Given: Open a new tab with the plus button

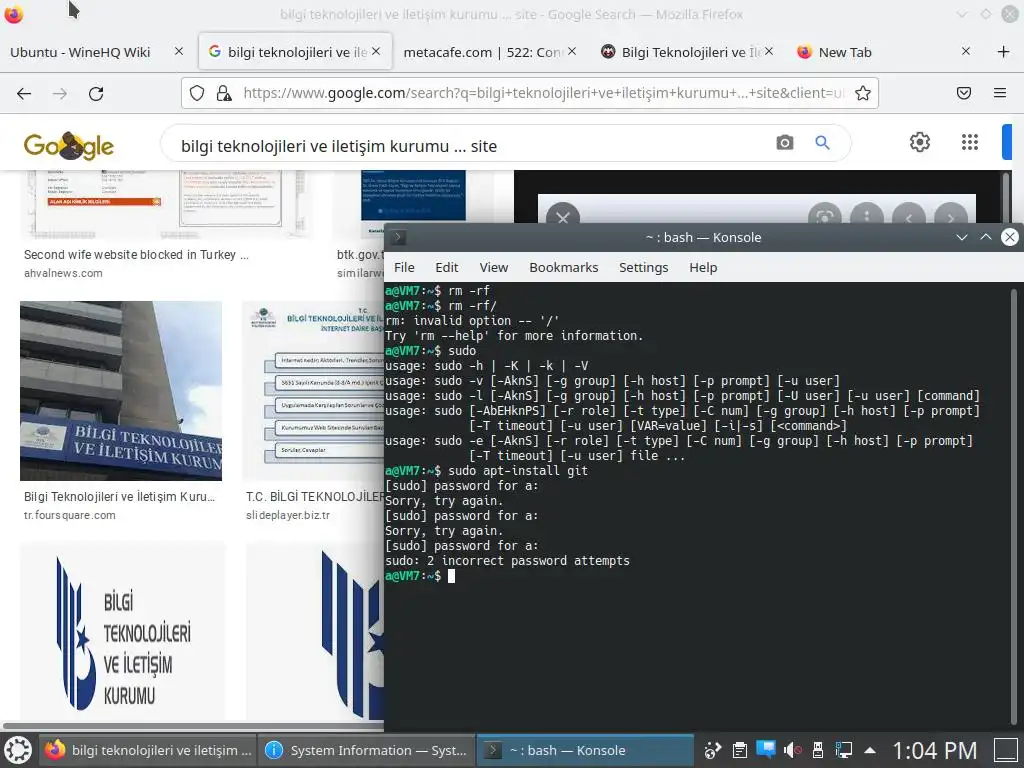Looking at the screenshot, I should point(1004,52).
